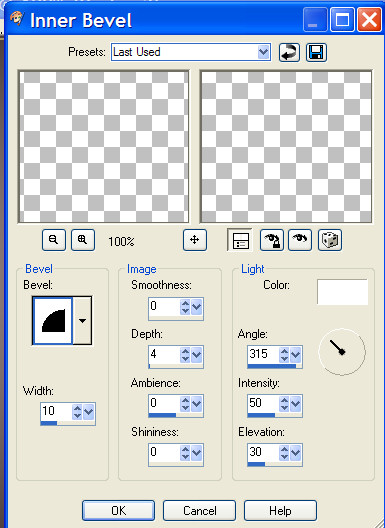Open Help for Inner Bevel
The image size is (385, 528).
point(280,510)
